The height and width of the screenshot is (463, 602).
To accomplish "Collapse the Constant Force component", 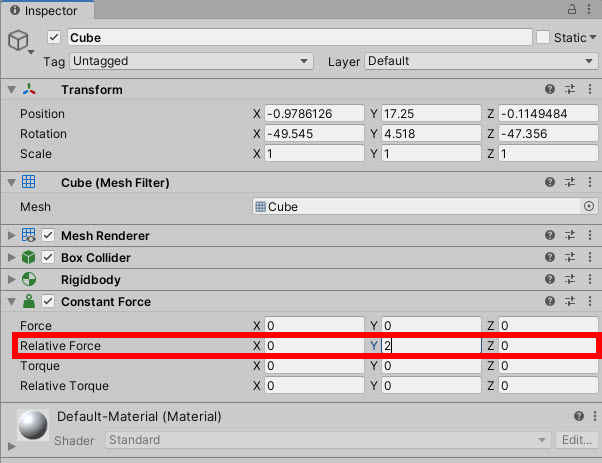I will 12,302.
